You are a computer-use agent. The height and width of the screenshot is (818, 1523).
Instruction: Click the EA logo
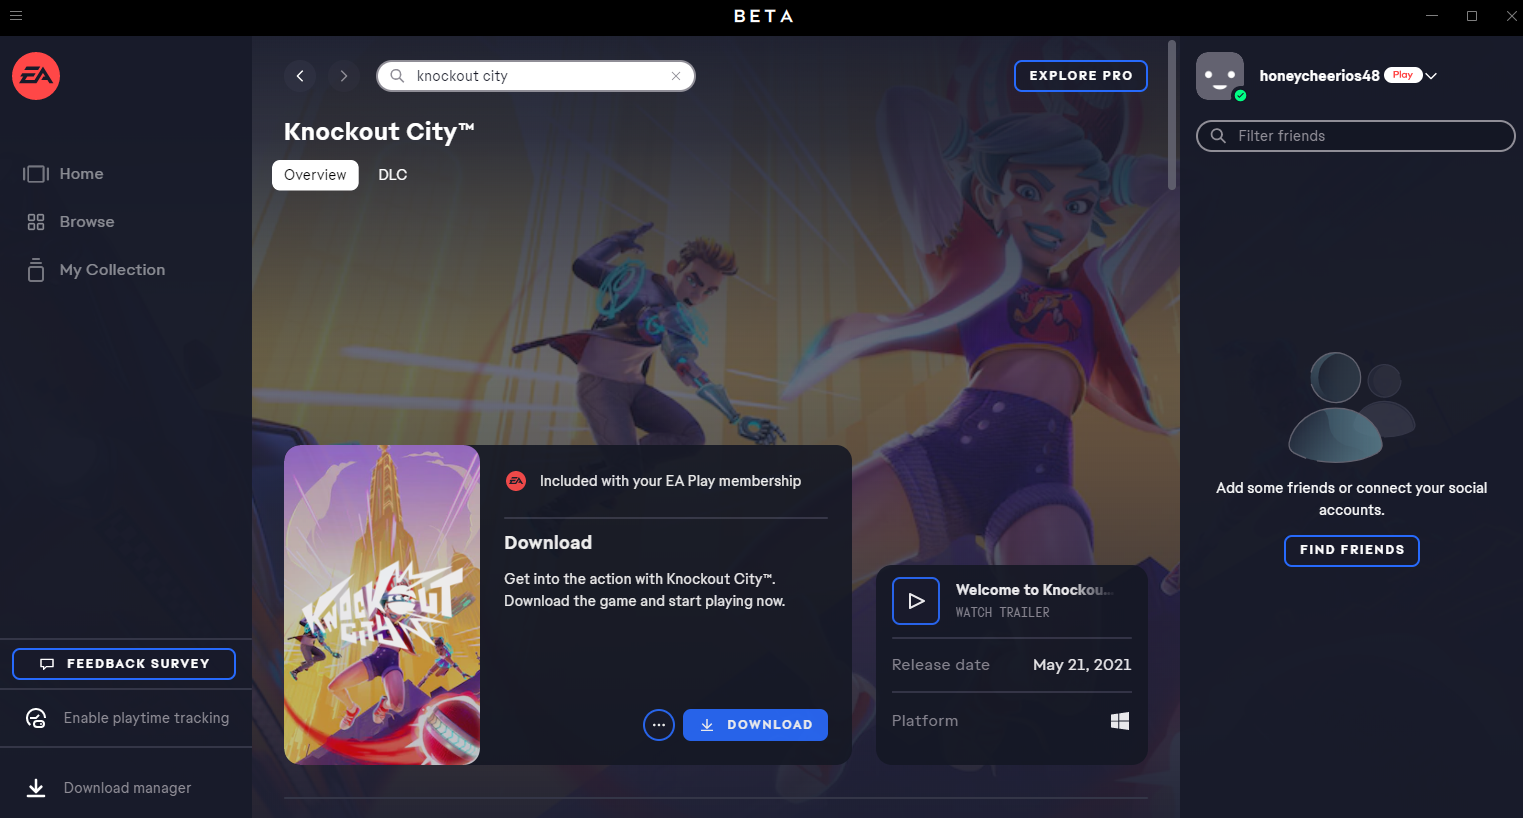(x=36, y=76)
